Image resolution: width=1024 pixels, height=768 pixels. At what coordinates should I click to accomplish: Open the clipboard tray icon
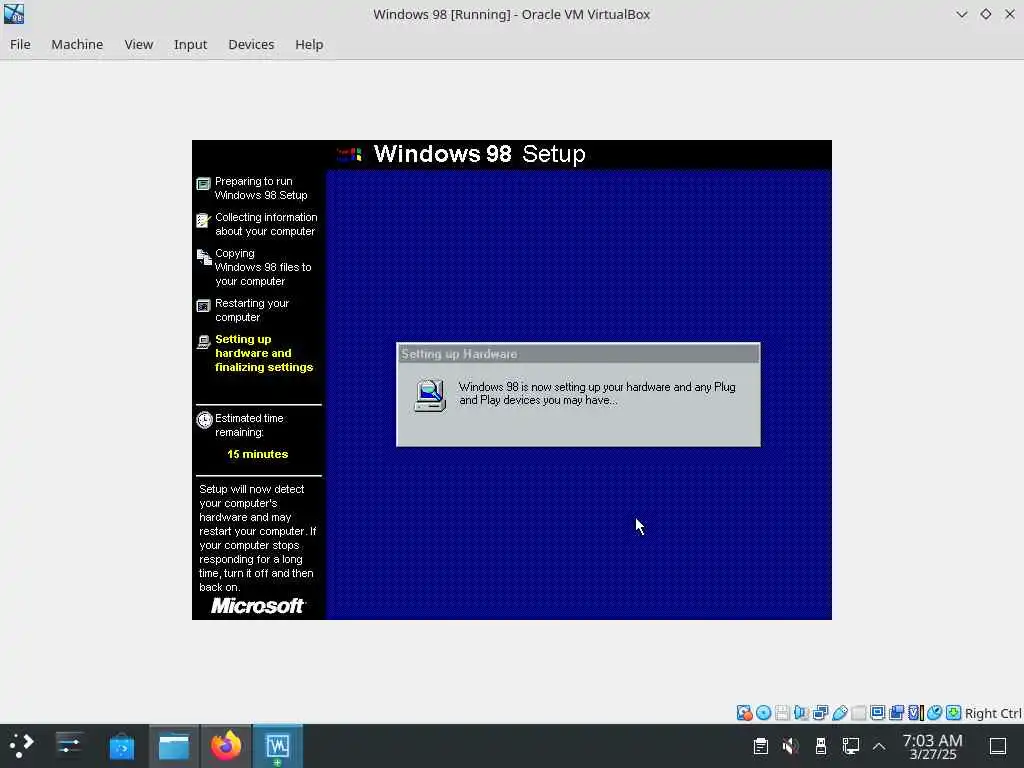pyautogui.click(x=760, y=745)
